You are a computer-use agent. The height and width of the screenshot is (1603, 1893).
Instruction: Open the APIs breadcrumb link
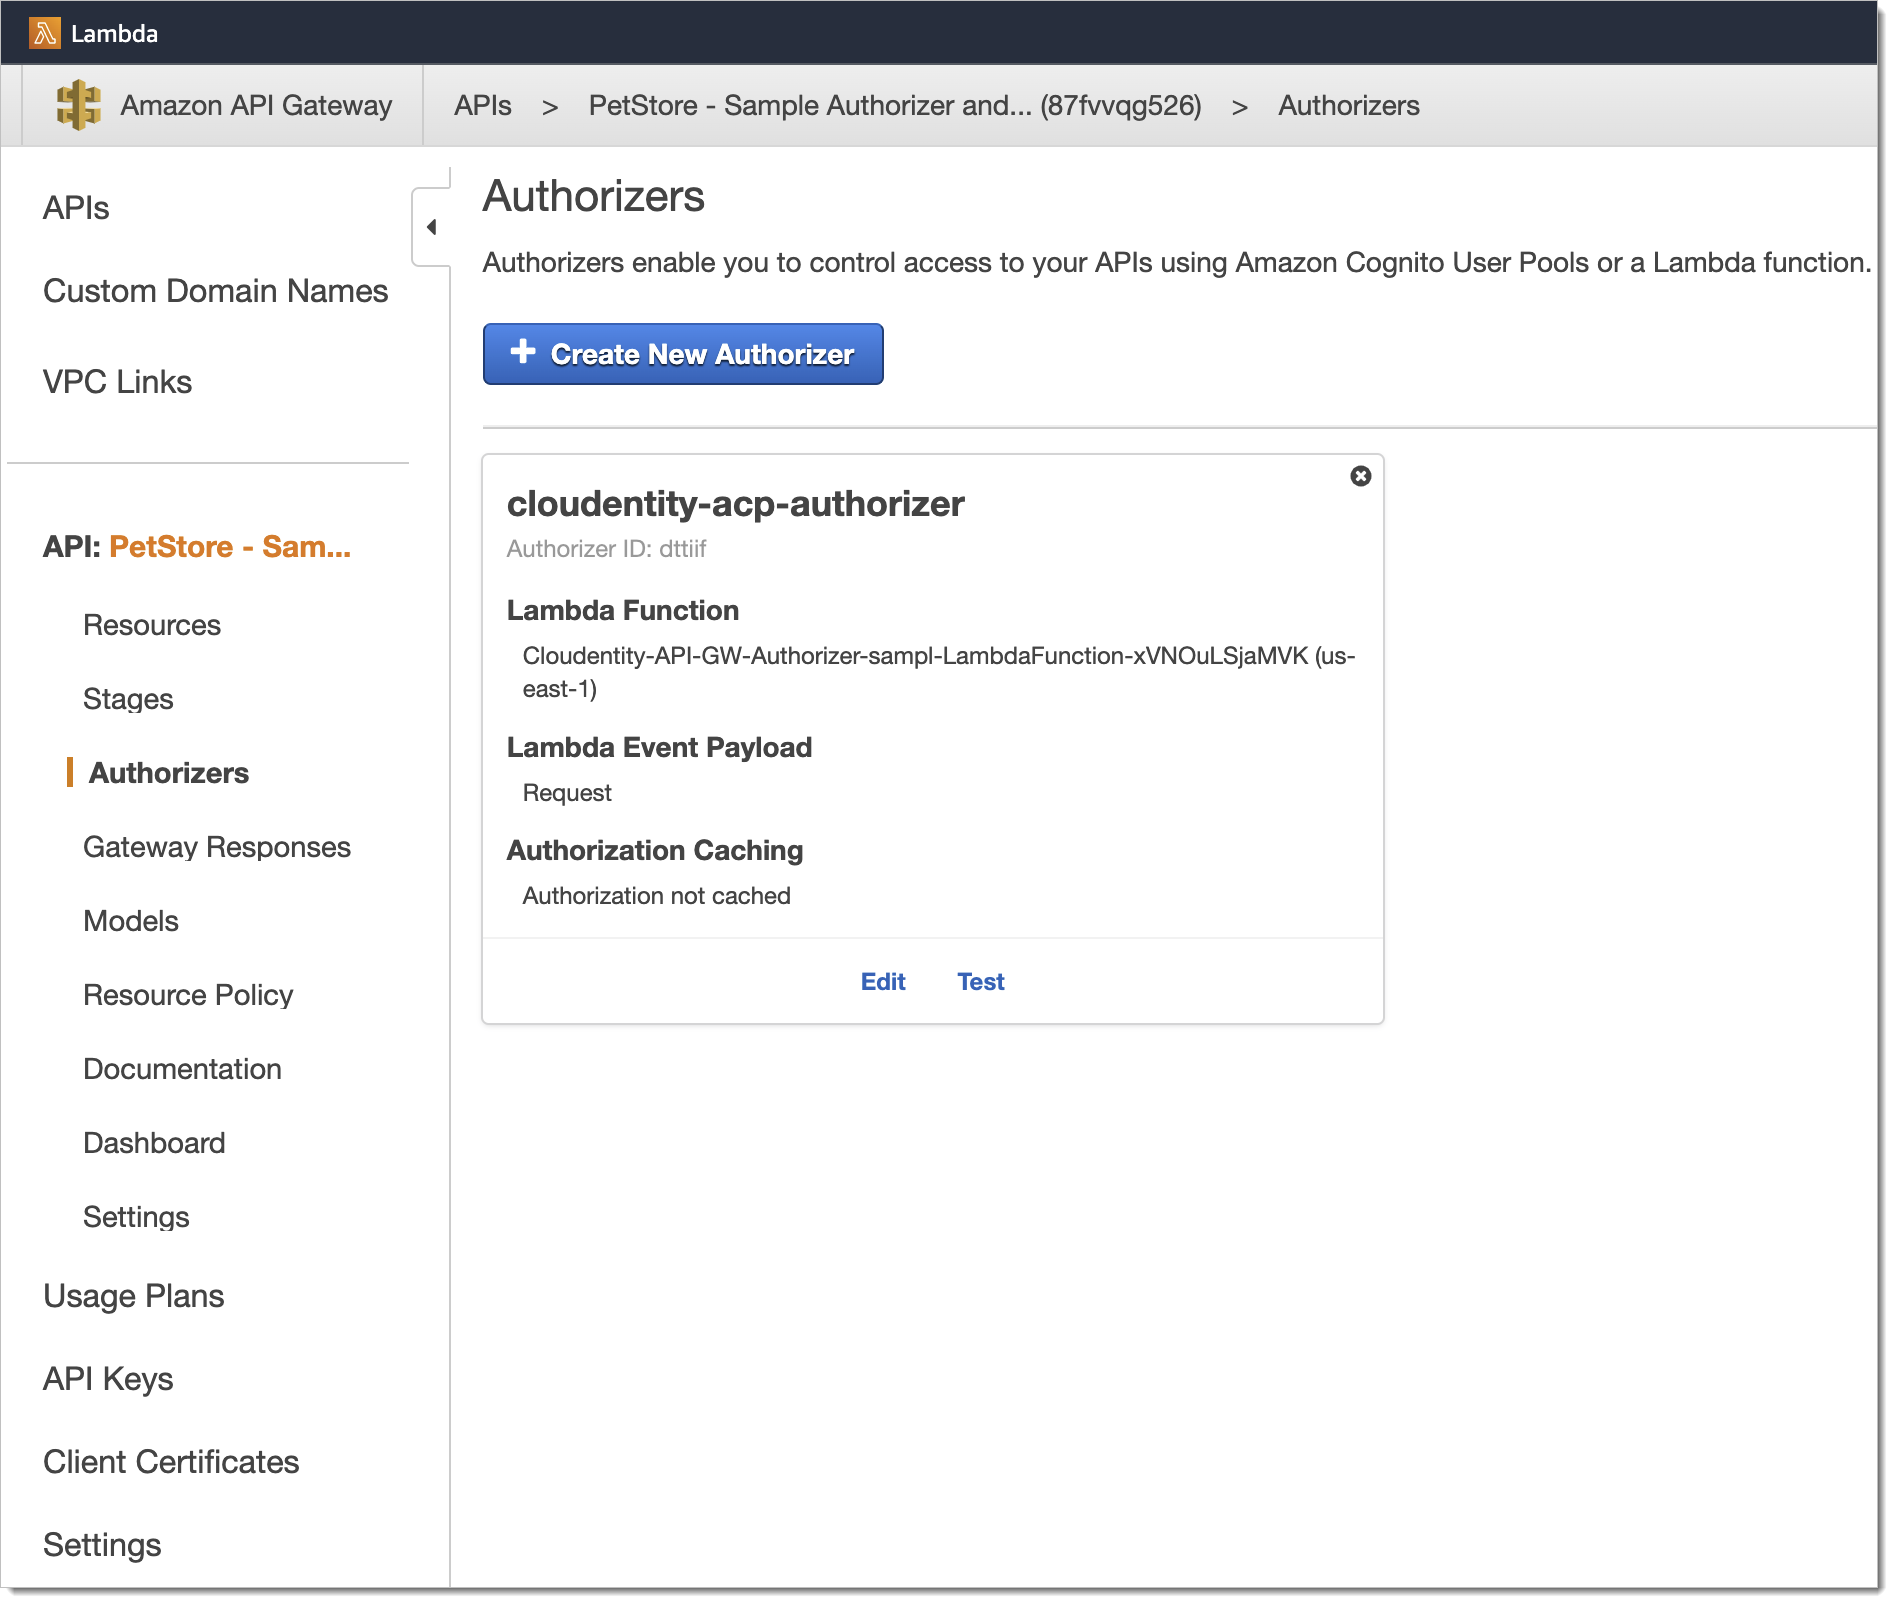coord(483,106)
